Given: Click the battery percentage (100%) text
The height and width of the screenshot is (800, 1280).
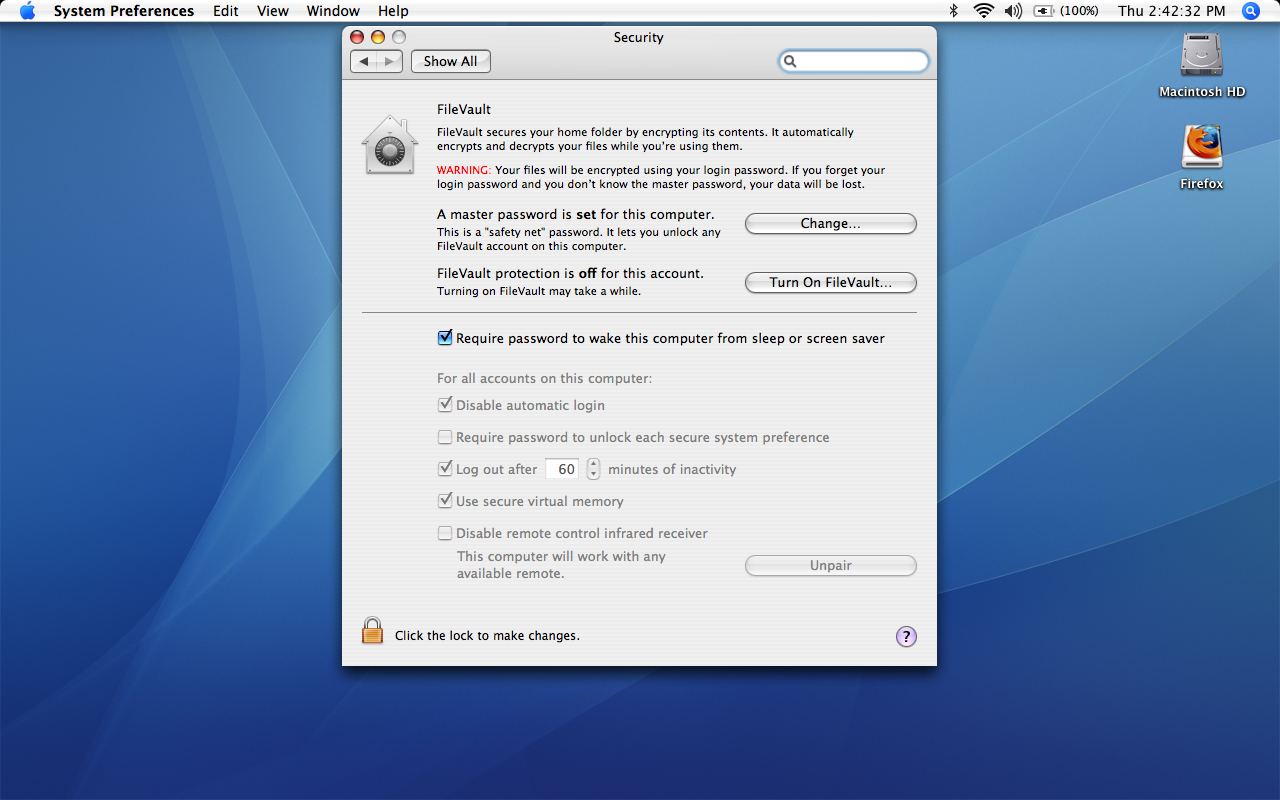Looking at the screenshot, I should pyautogui.click(x=1079, y=11).
